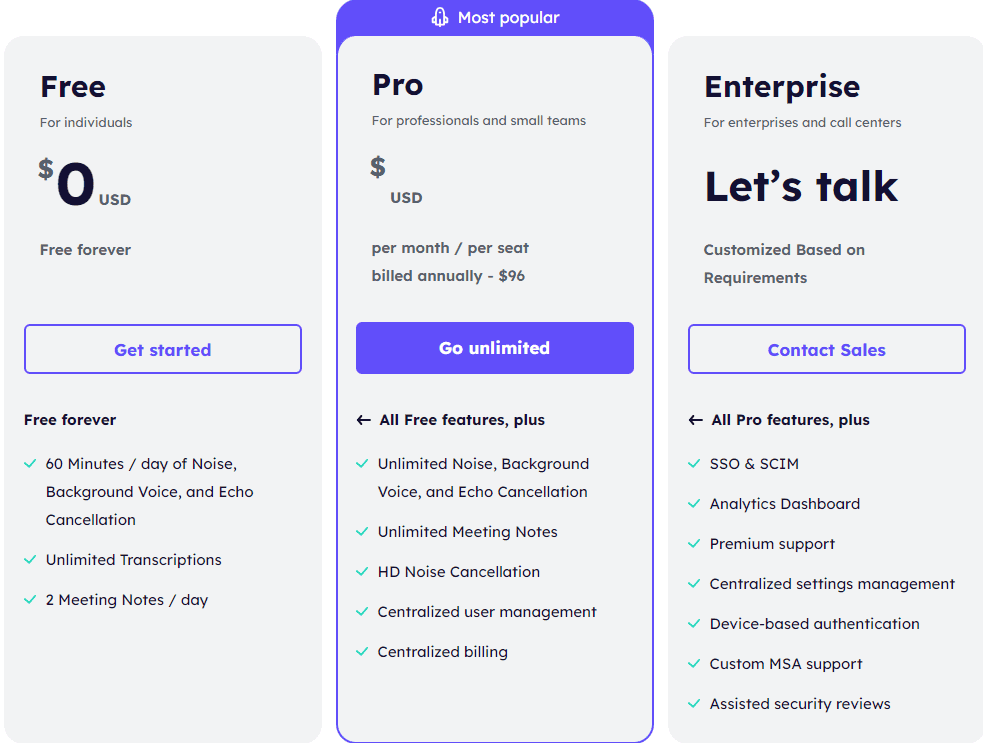
Task: Select the Most popular banner
Action: [495, 18]
